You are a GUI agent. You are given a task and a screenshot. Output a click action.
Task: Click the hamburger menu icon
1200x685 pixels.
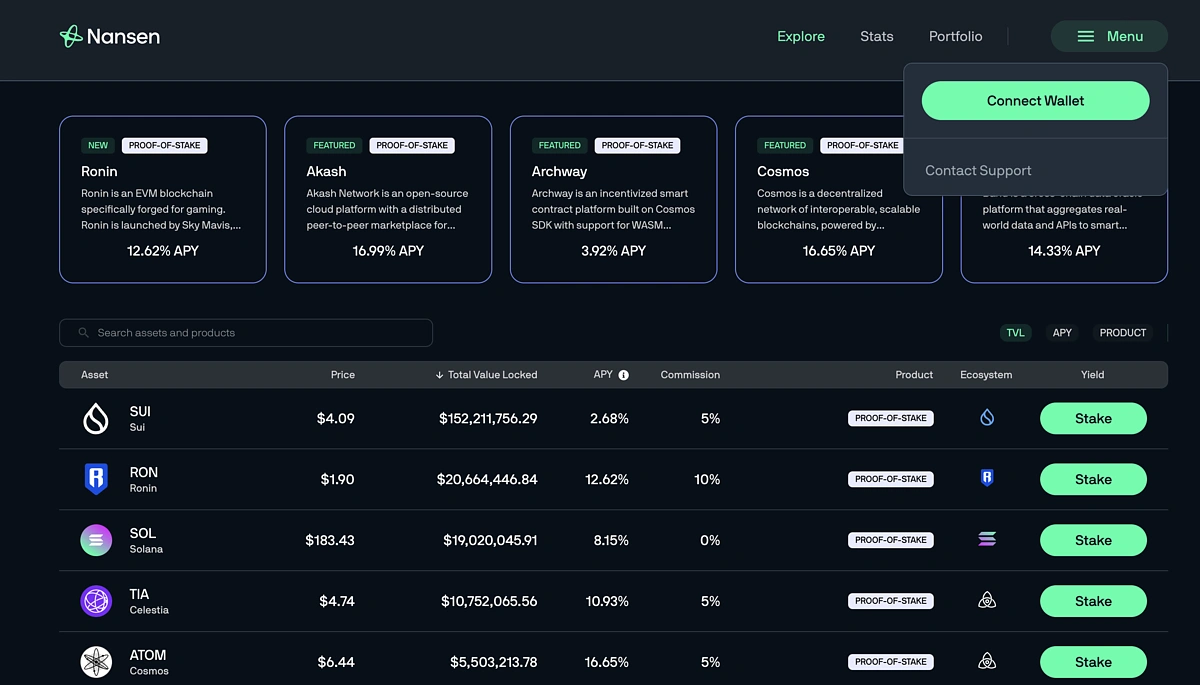tap(1085, 36)
